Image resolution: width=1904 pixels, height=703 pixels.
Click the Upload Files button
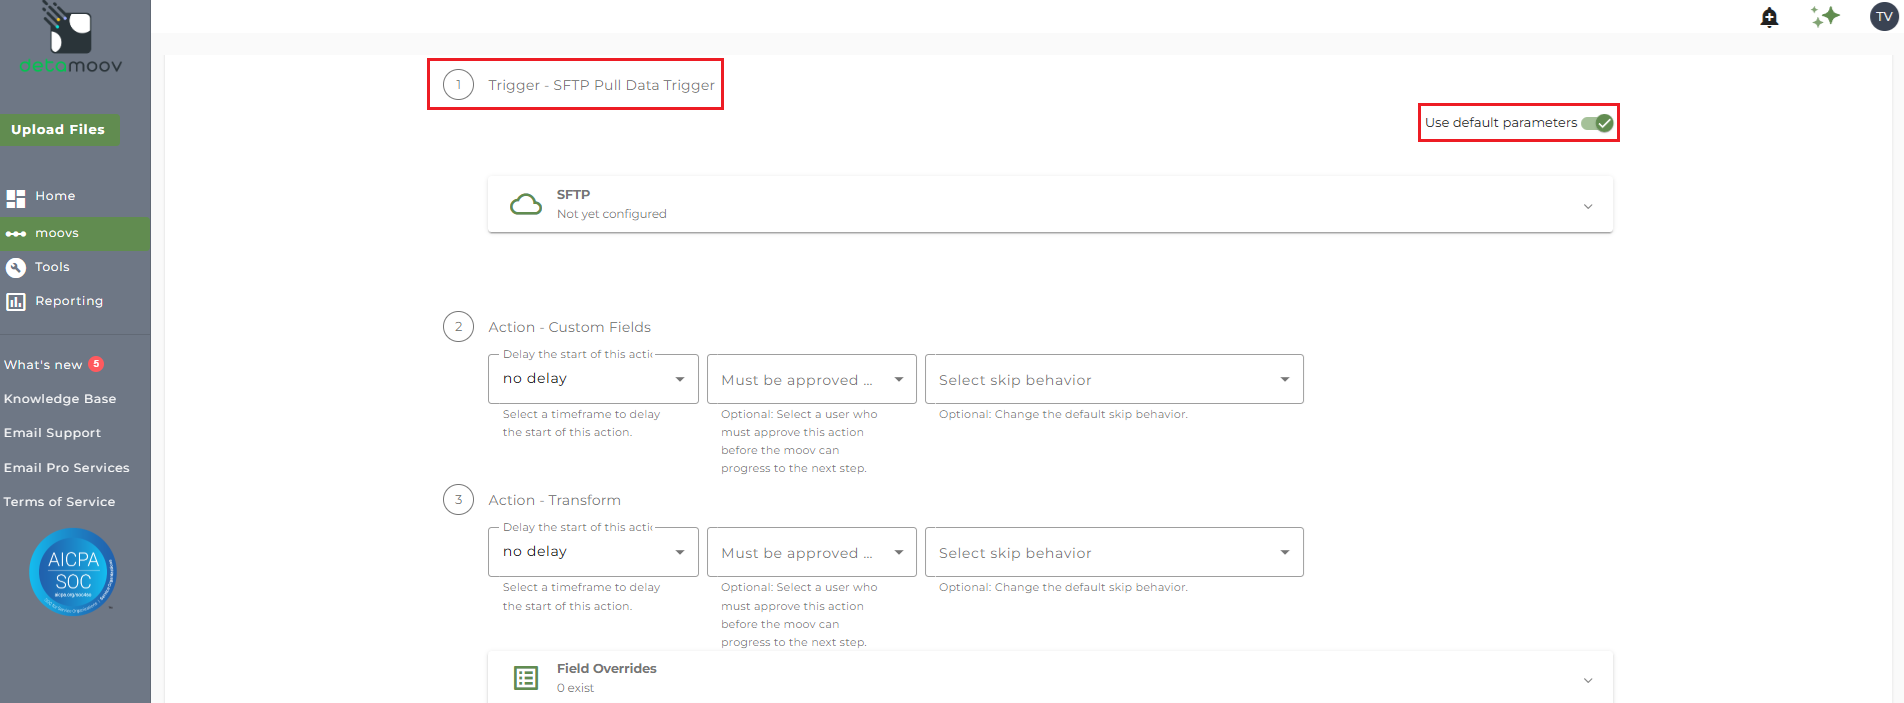[x=58, y=130]
